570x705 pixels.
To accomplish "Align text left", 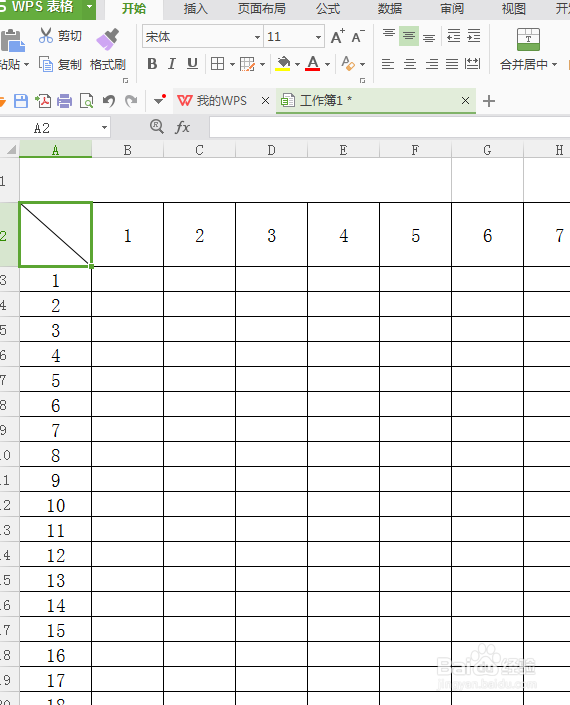I will click(388, 64).
